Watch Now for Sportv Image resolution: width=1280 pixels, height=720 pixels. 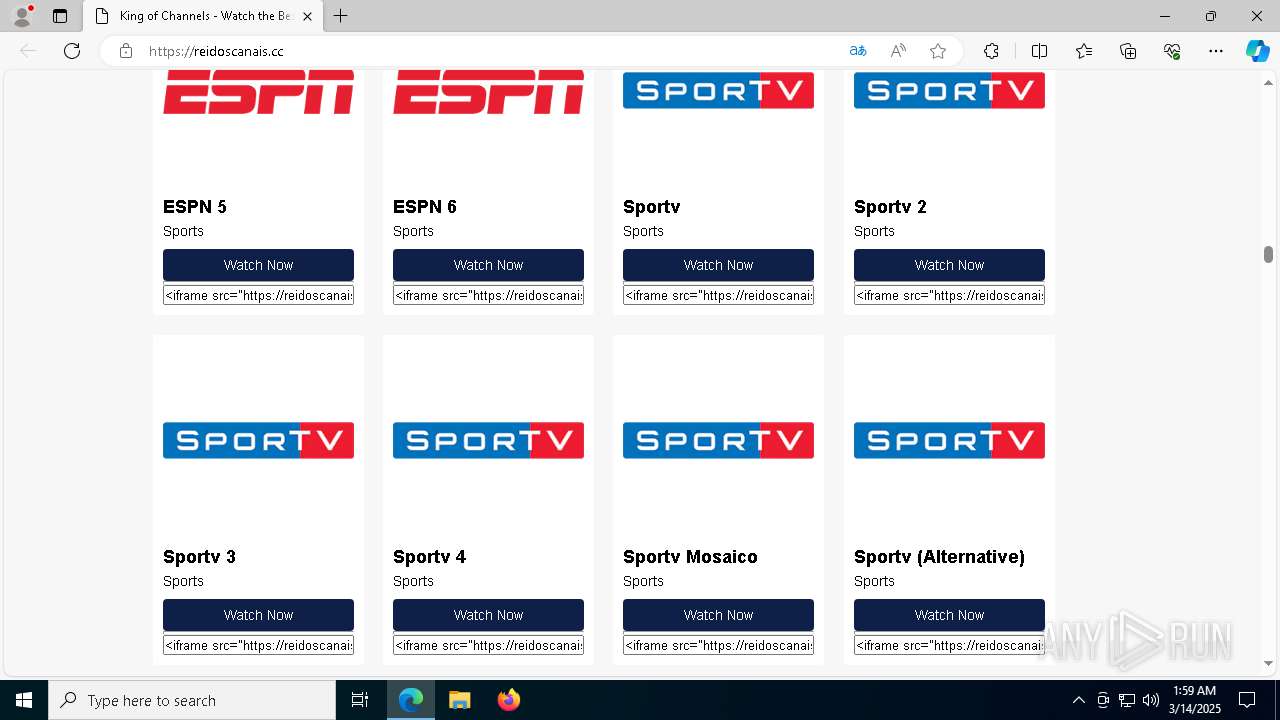pyautogui.click(x=718, y=265)
